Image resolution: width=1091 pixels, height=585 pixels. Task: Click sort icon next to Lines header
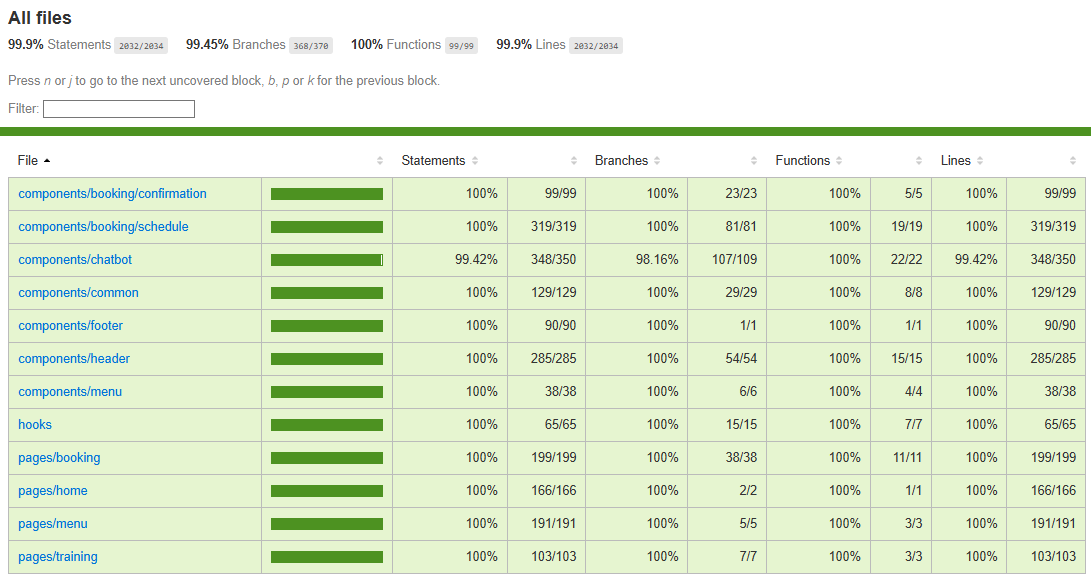pos(980,161)
